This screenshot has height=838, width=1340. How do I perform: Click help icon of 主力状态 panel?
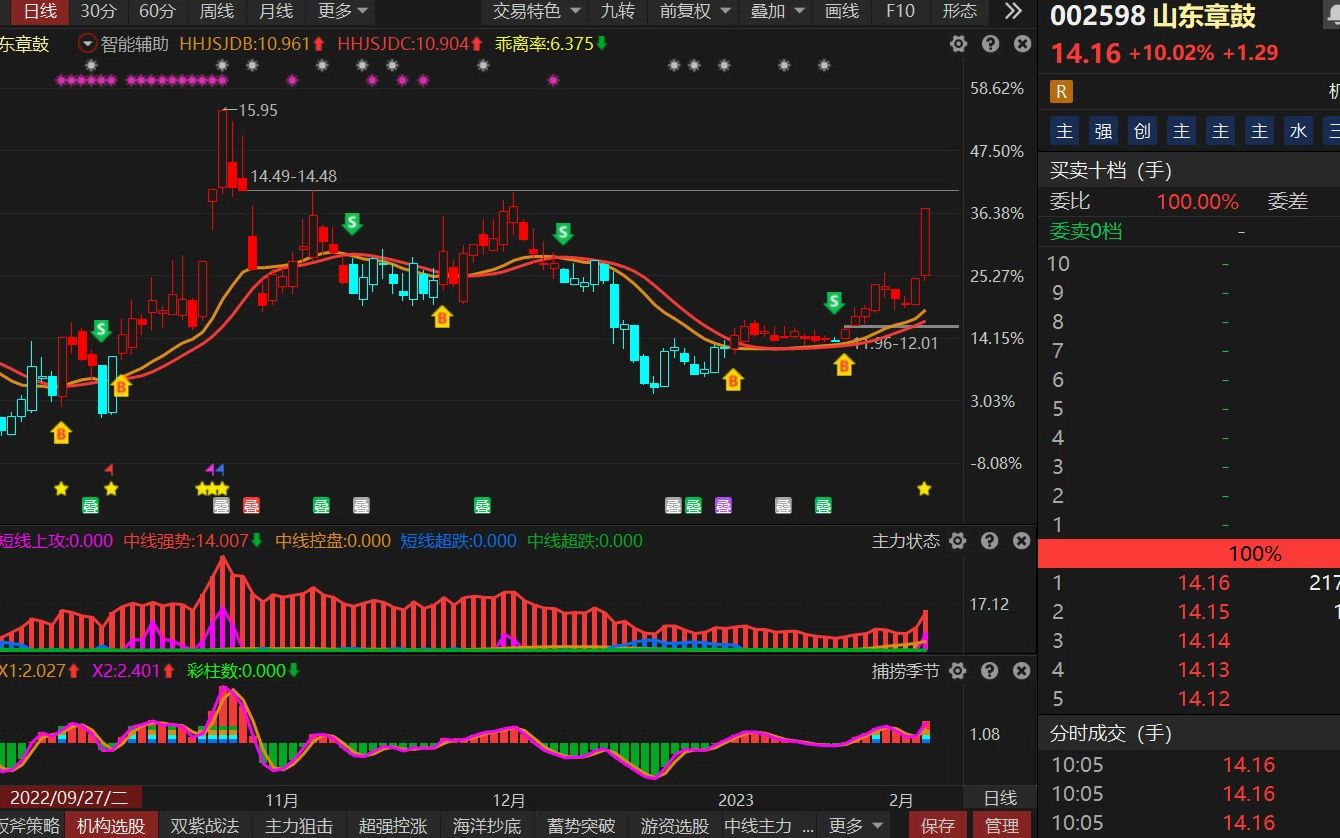click(989, 541)
